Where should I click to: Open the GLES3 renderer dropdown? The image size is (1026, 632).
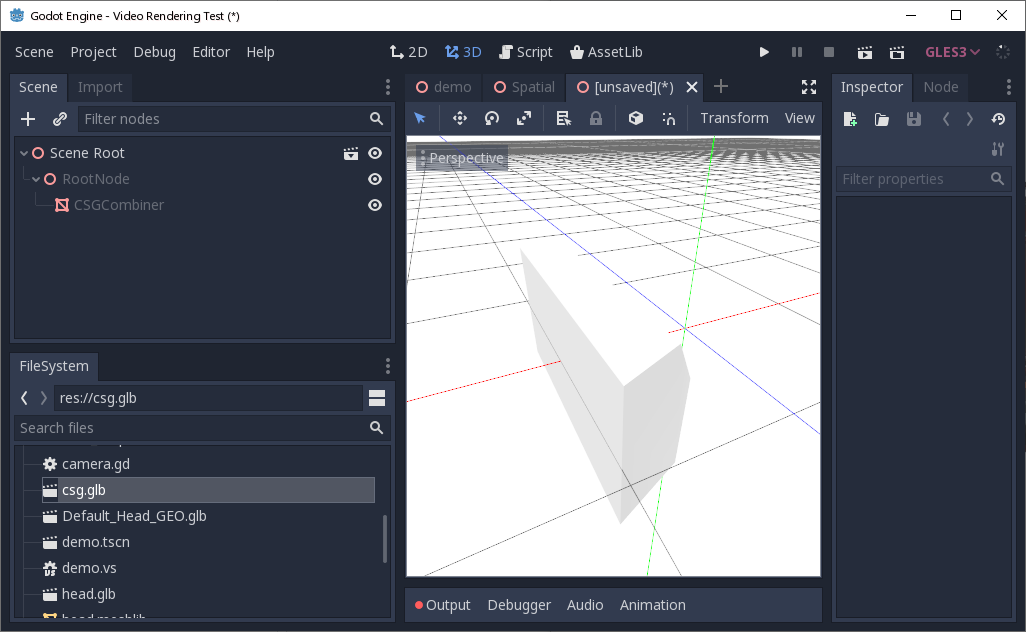click(950, 52)
